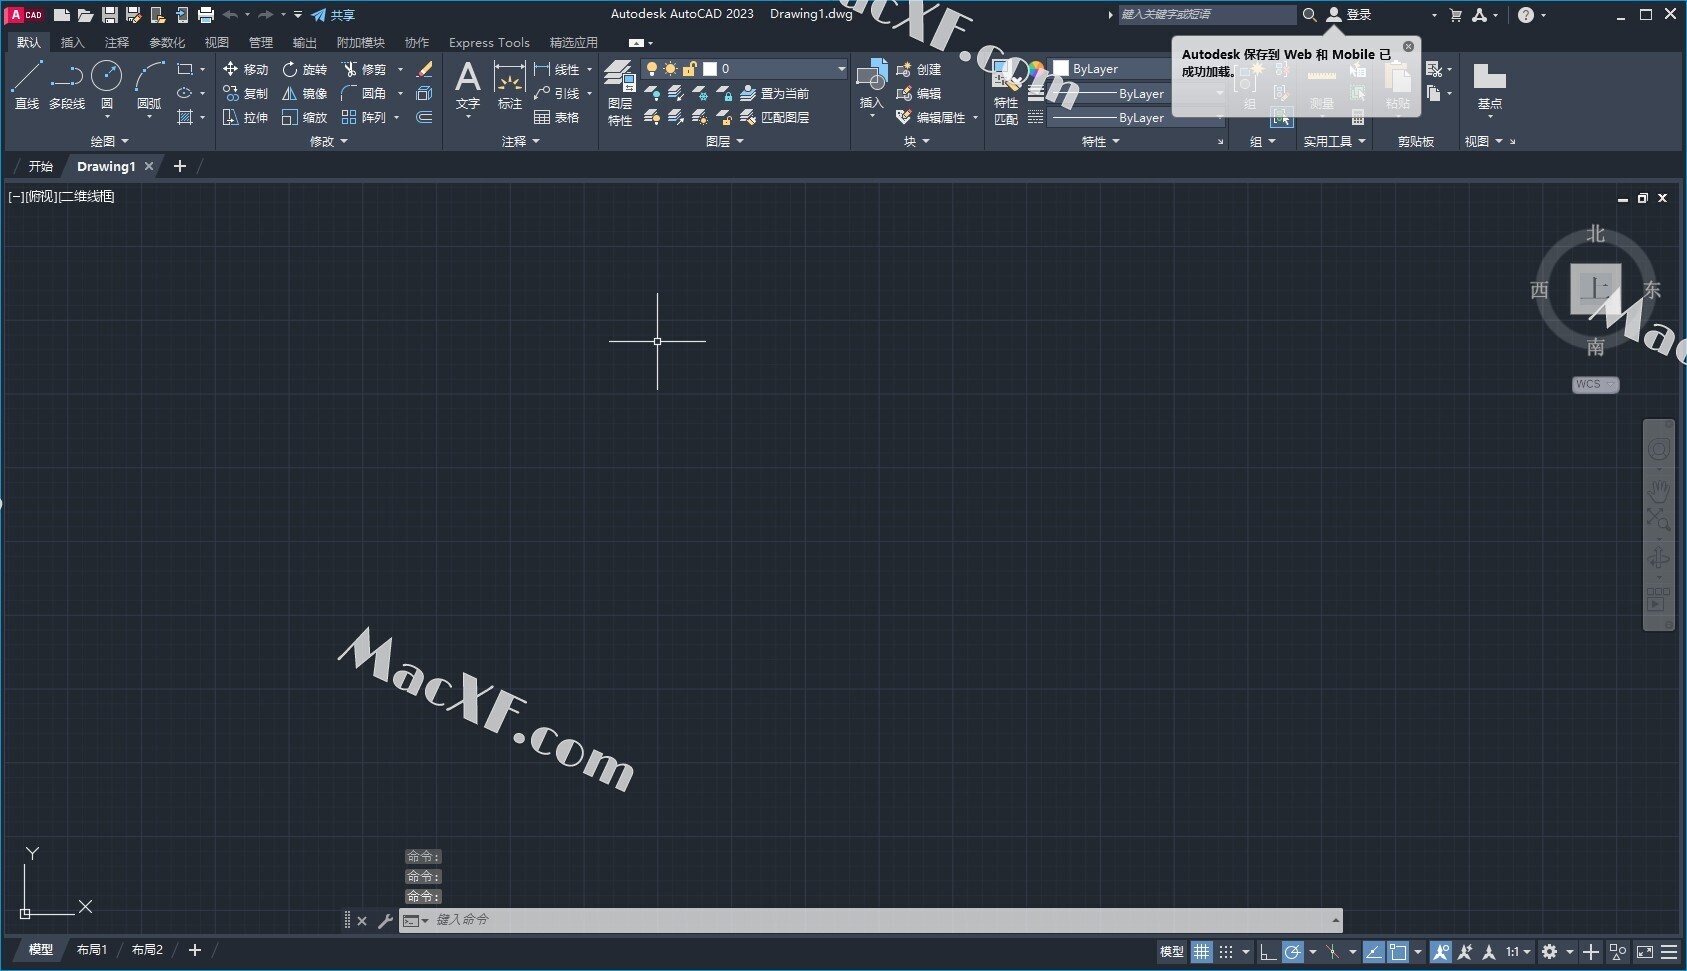The height and width of the screenshot is (971, 1687).
Task: Close the Autodesk save notification bubble
Action: point(1408,47)
